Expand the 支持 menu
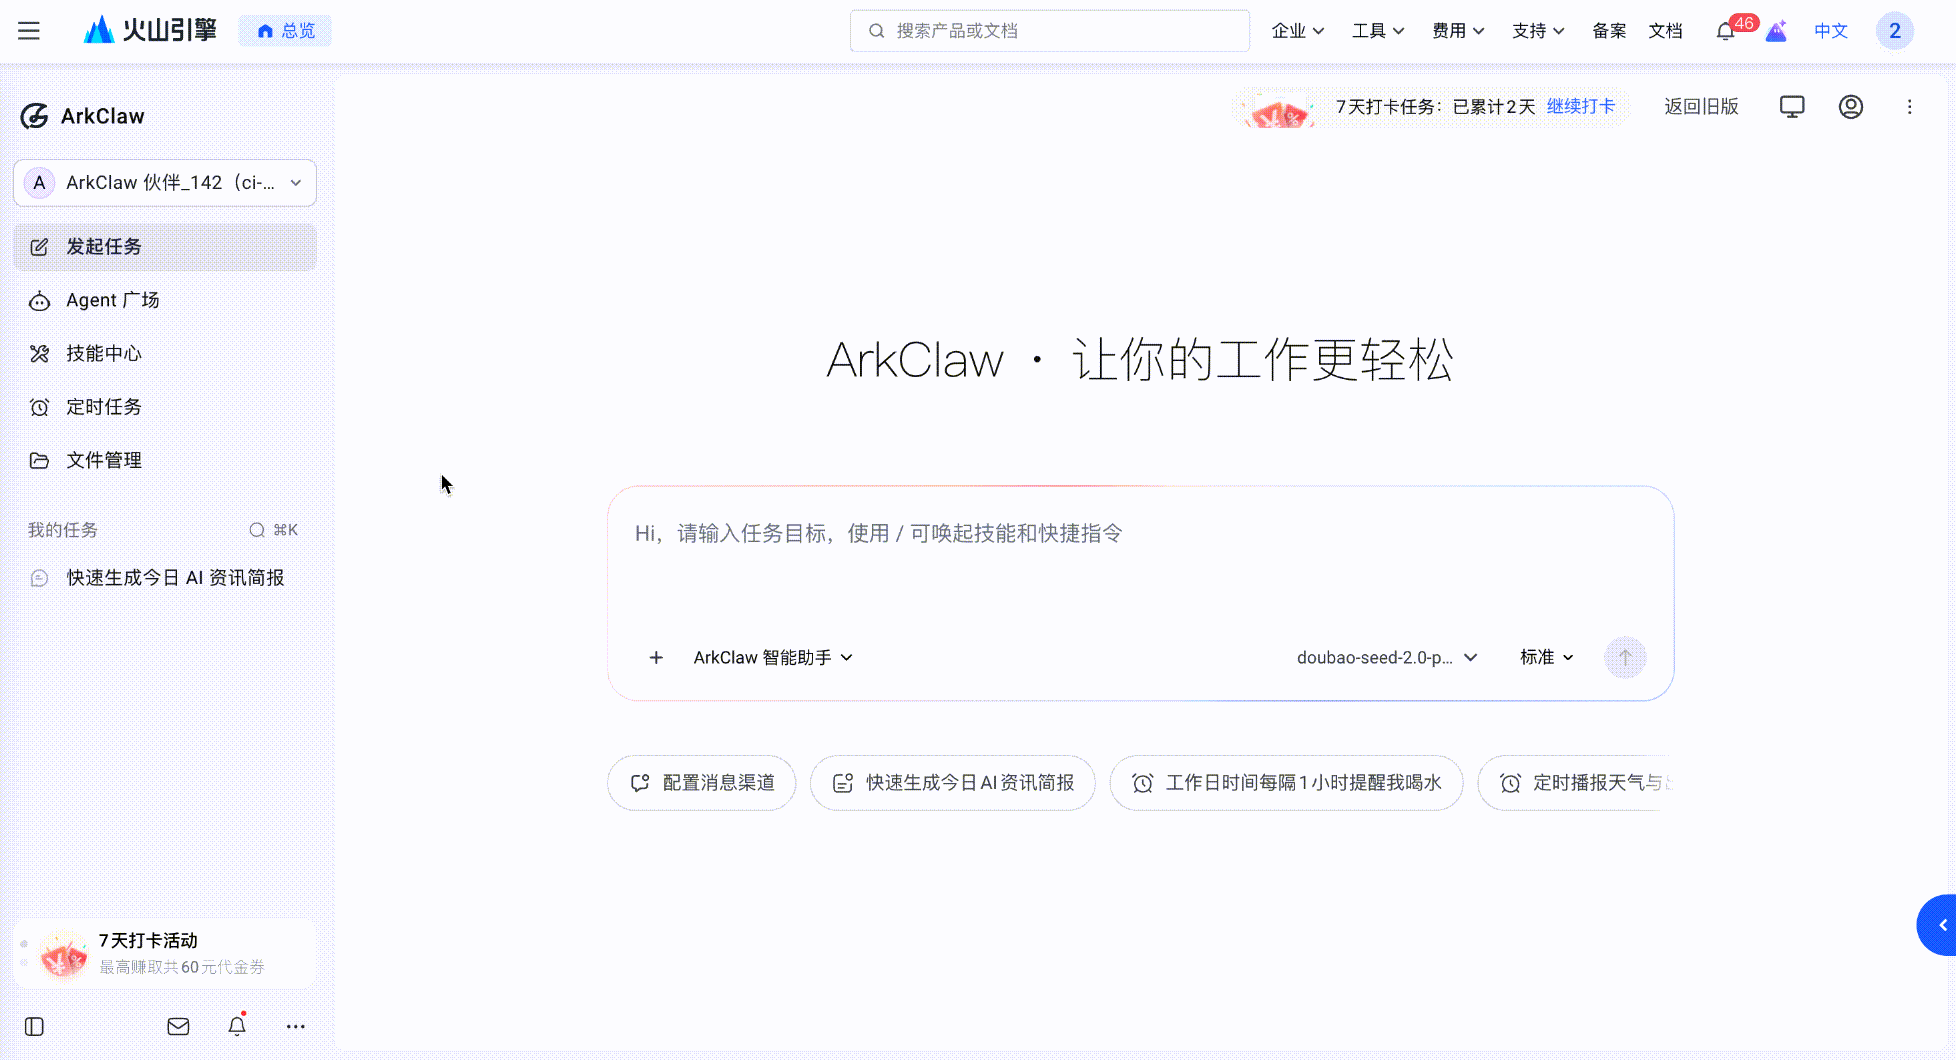Screen dimensions: 1956x1060 pyautogui.click(x=1538, y=31)
